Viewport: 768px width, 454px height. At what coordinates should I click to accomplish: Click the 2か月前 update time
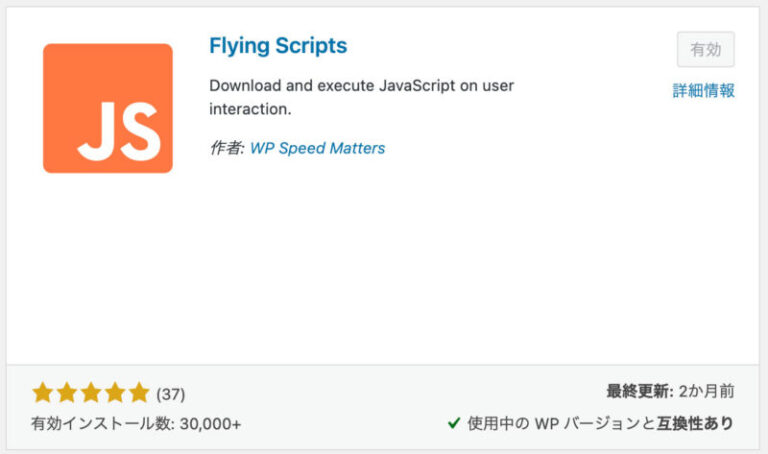(708, 391)
